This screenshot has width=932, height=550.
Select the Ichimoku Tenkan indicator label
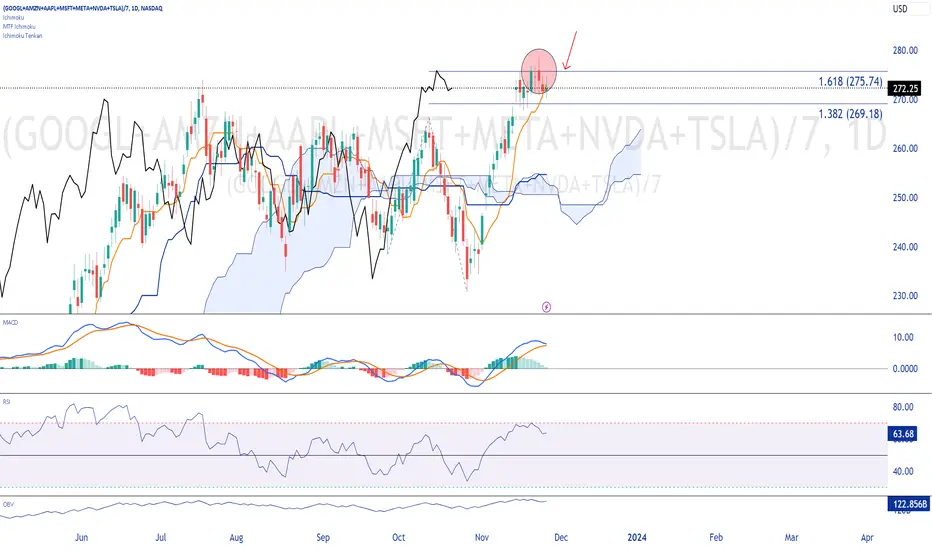[x=22, y=36]
